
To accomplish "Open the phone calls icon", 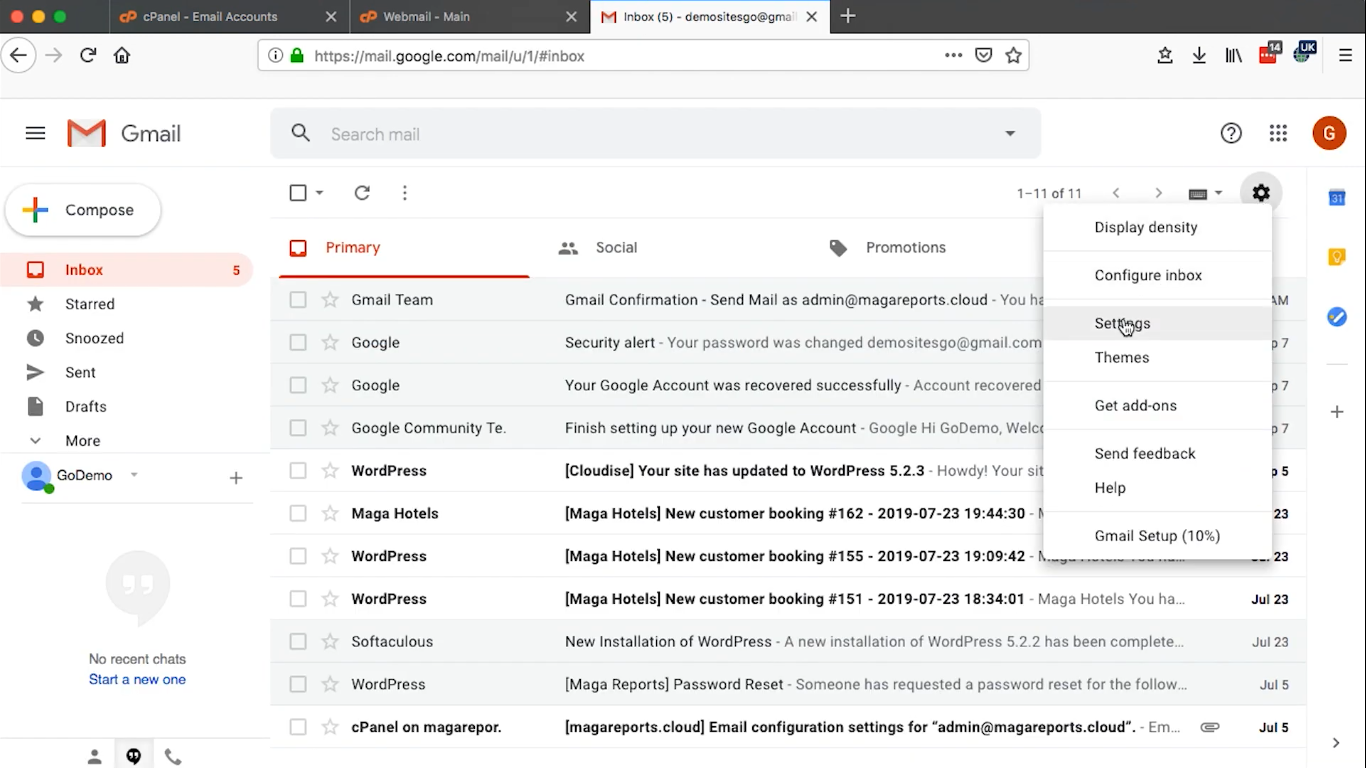I will coord(173,757).
